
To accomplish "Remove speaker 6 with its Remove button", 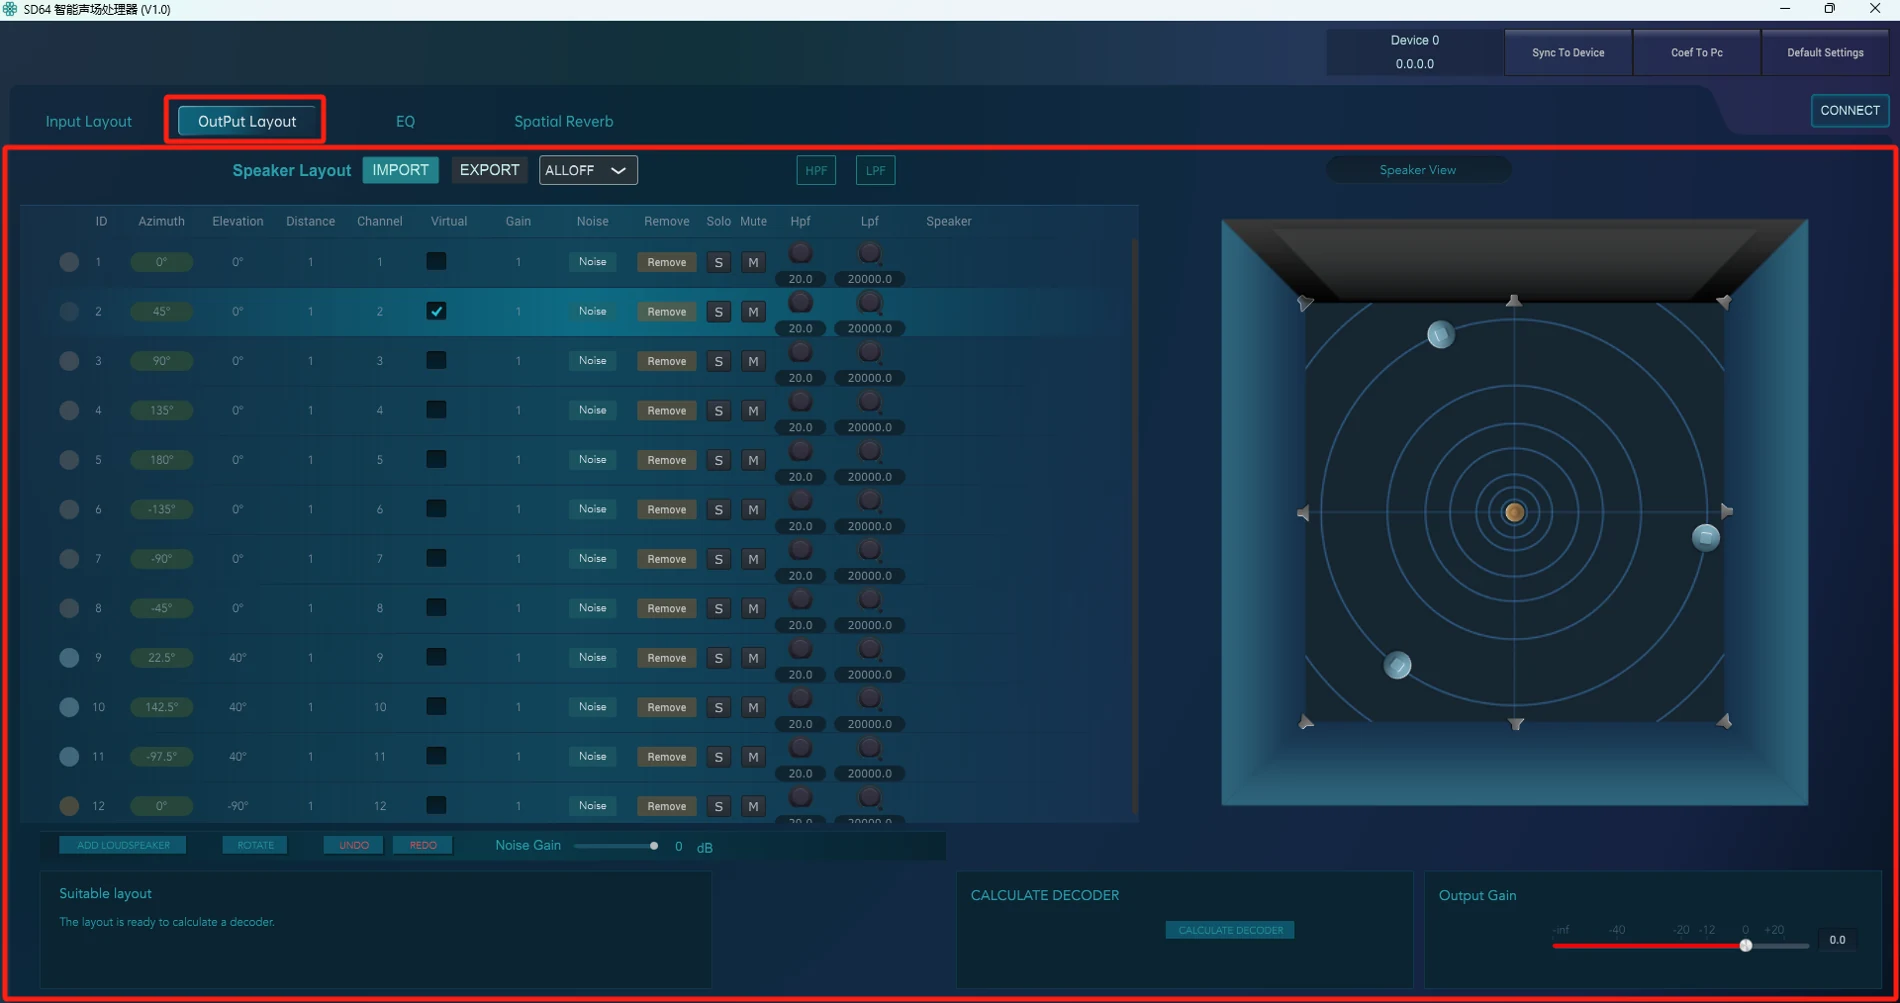I will point(666,509).
